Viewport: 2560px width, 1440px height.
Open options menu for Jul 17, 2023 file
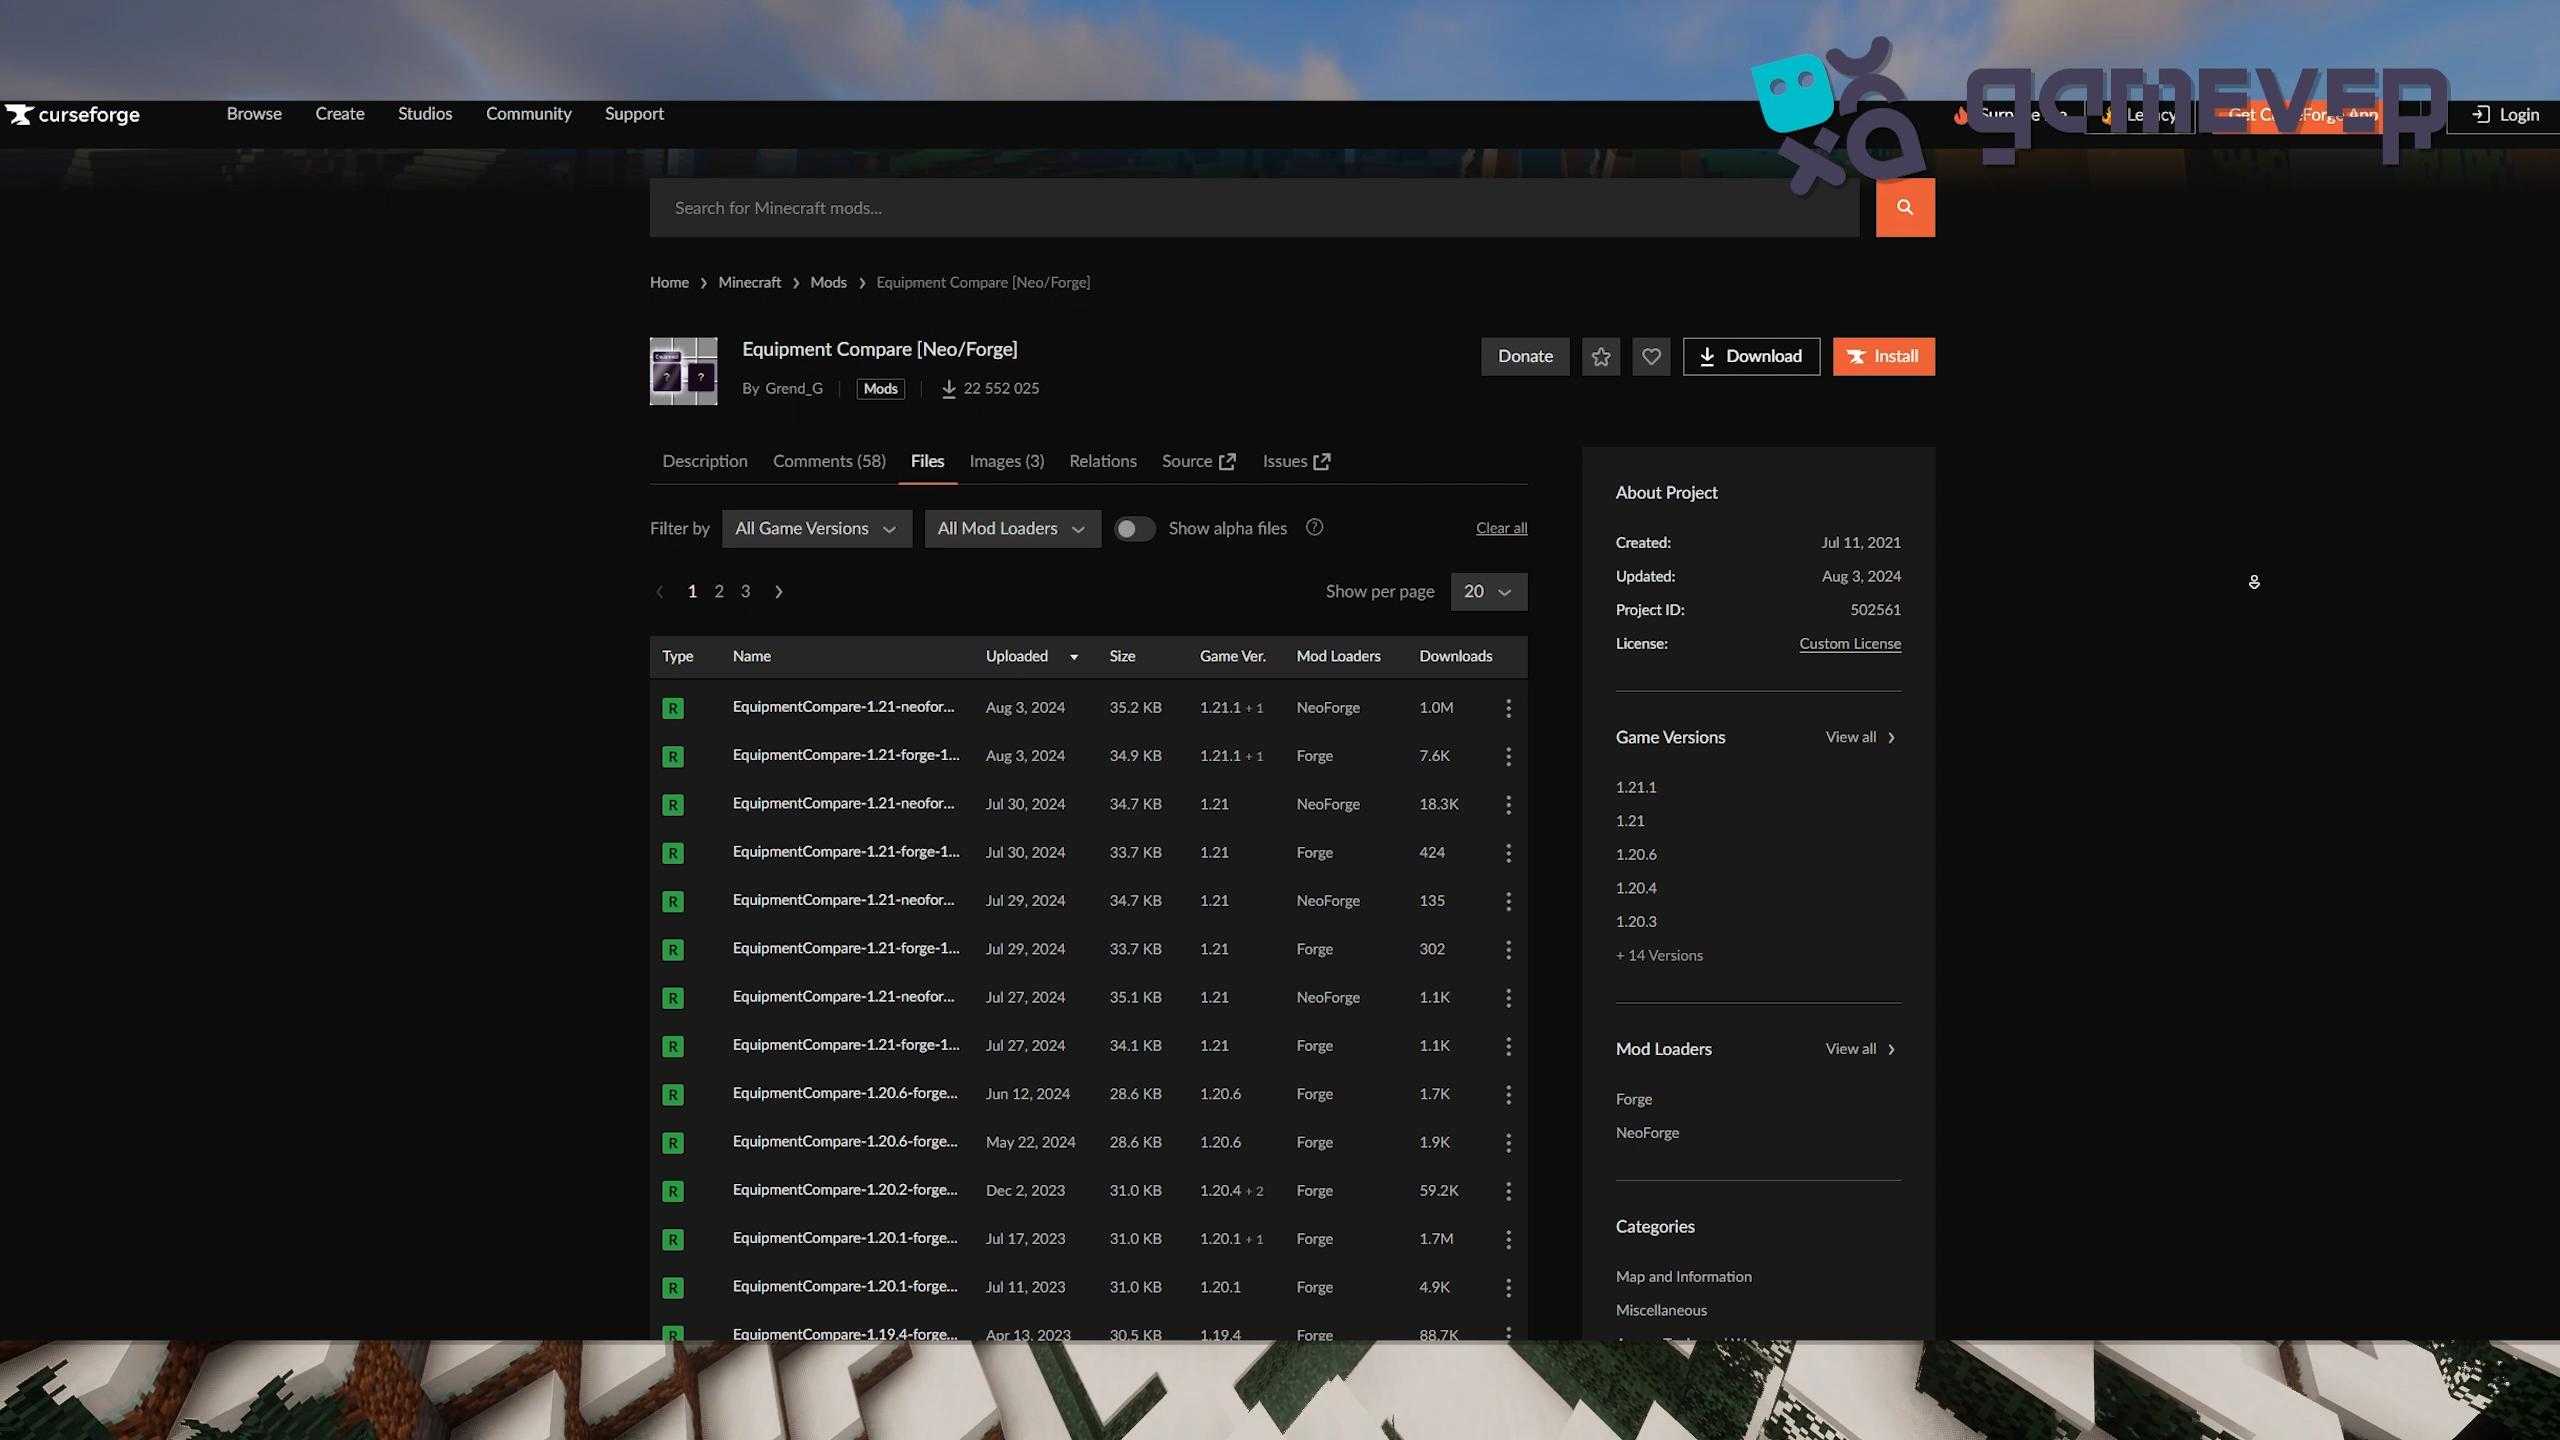[x=1508, y=1239]
